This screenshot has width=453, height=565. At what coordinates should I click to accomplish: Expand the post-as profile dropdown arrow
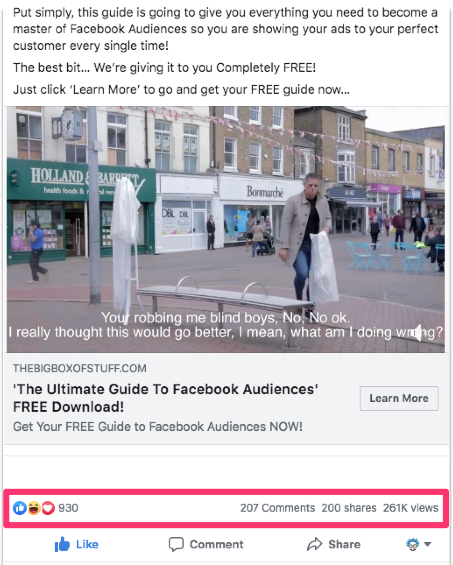click(427, 544)
